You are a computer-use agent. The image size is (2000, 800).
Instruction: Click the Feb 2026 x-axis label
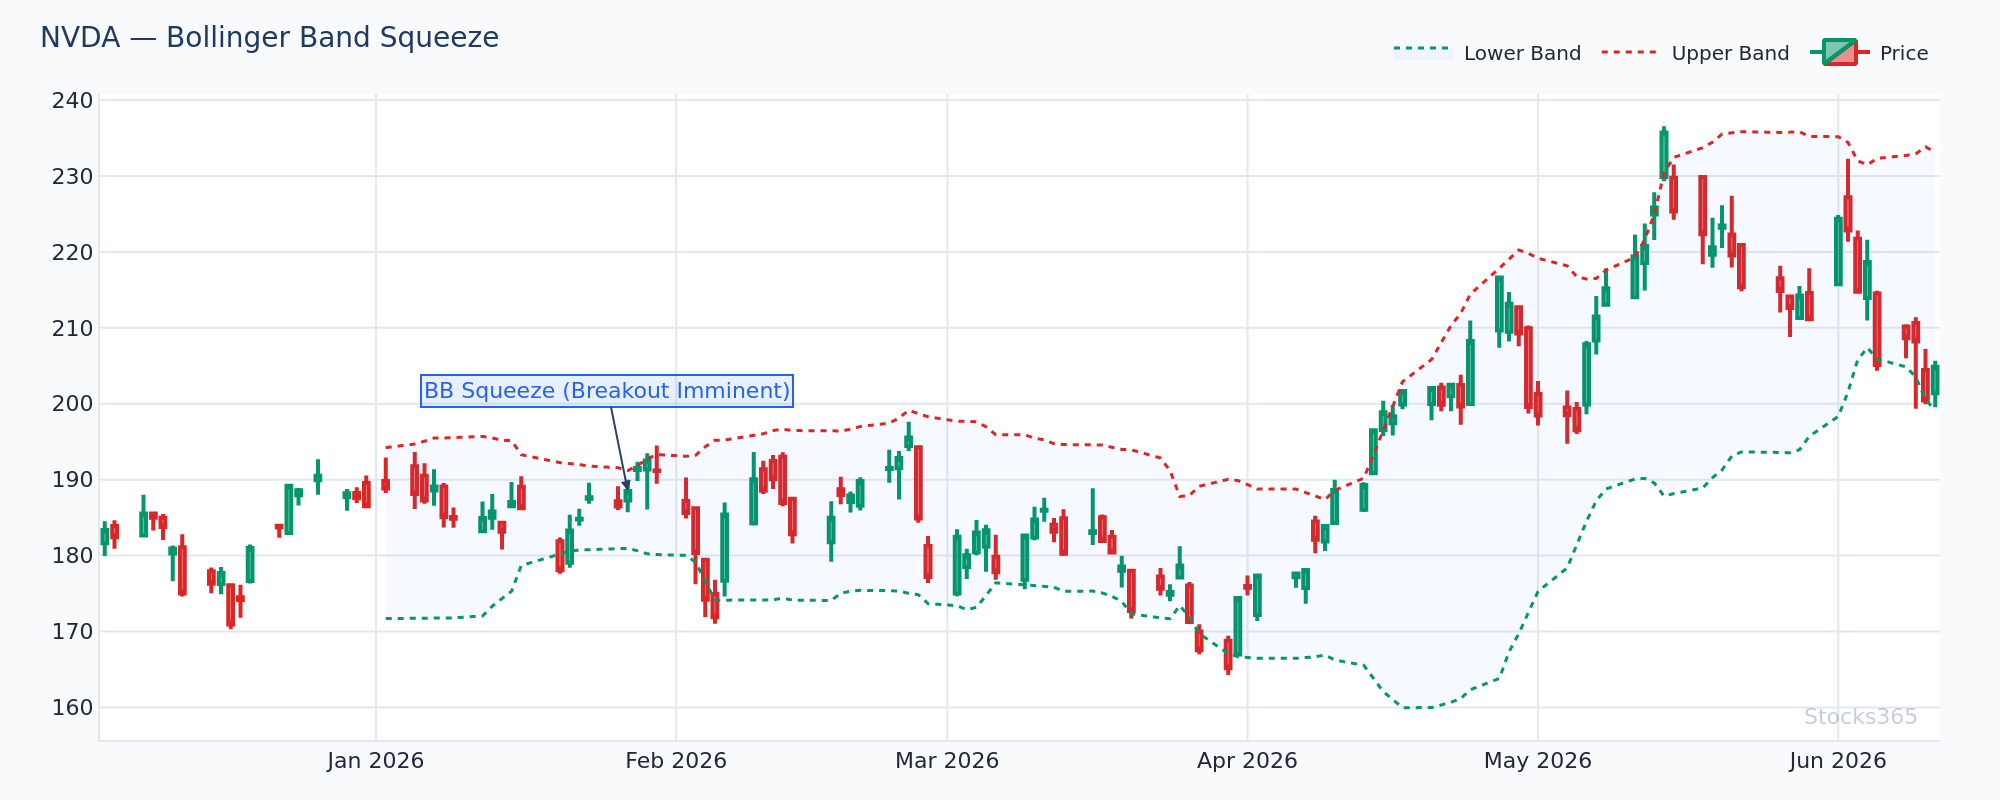(x=676, y=761)
